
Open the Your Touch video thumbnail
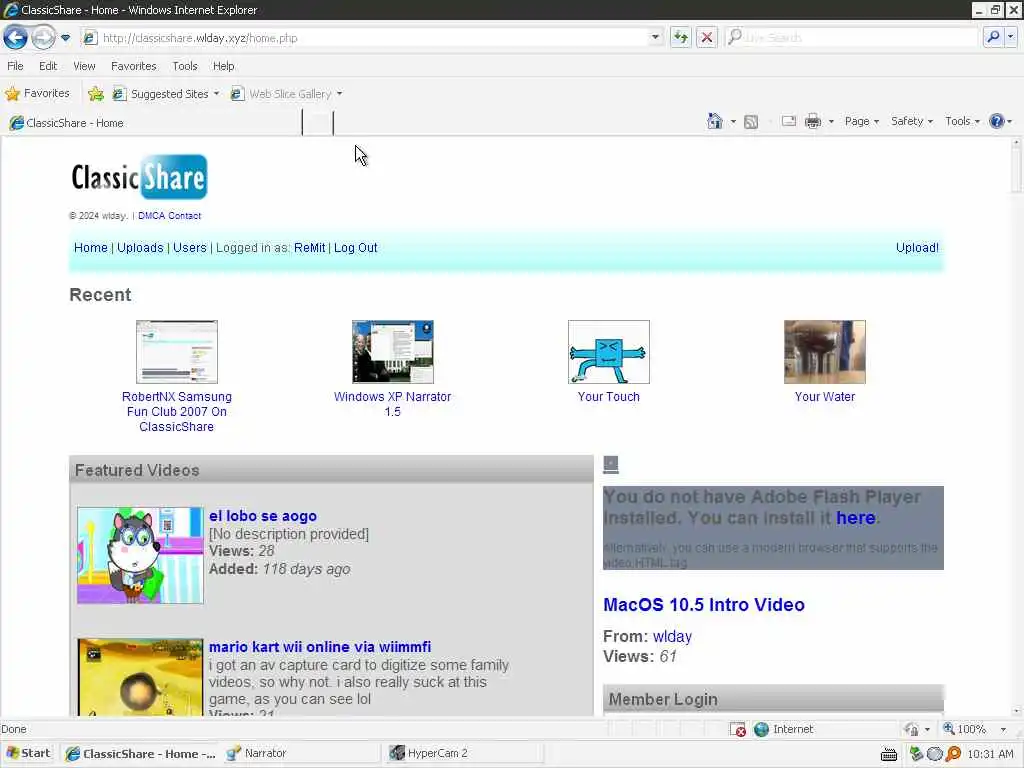tap(609, 351)
